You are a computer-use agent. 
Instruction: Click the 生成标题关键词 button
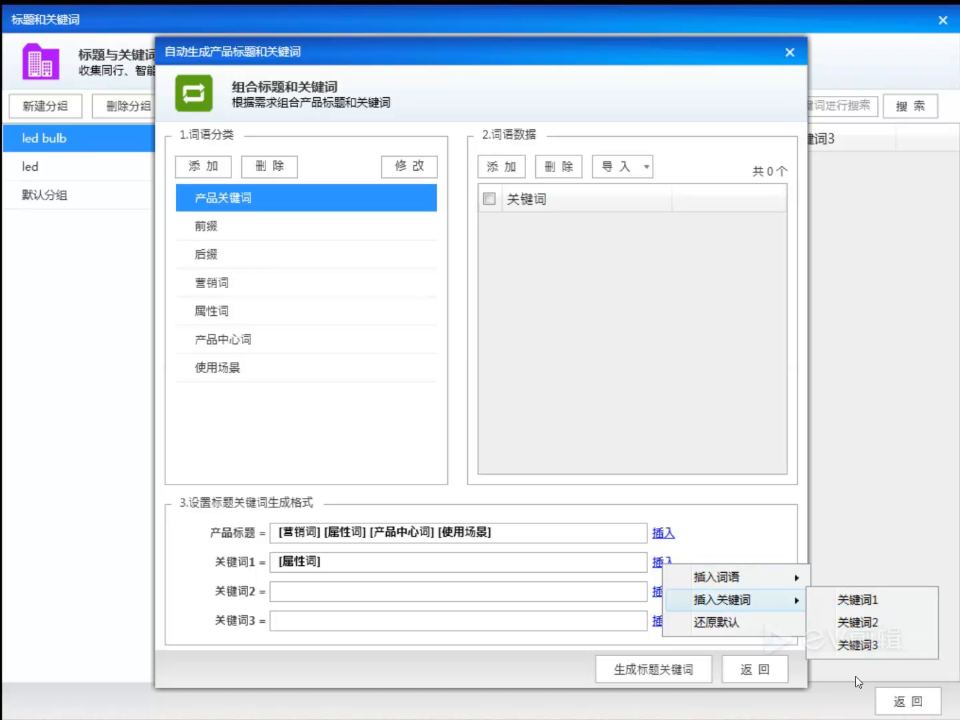tap(653, 669)
